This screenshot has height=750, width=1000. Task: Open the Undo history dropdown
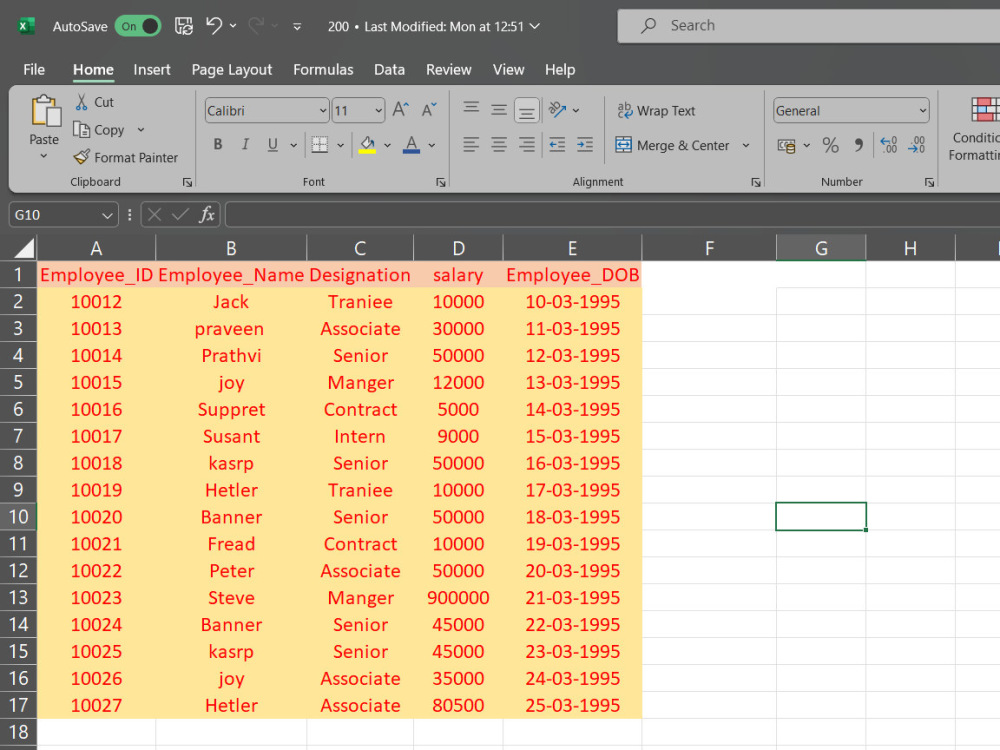pyautogui.click(x=233, y=26)
